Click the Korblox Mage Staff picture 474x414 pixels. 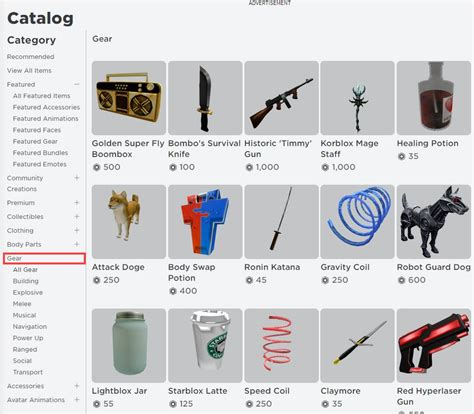[357, 98]
